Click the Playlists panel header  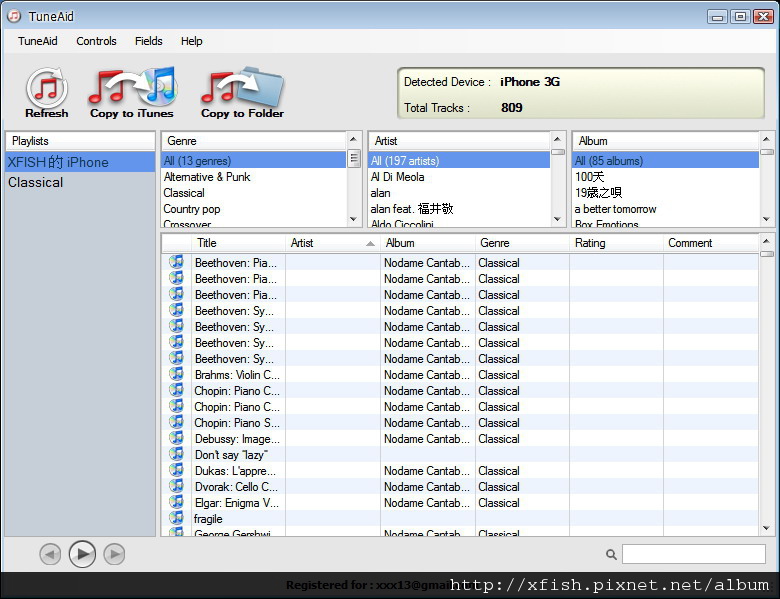[x=80, y=141]
